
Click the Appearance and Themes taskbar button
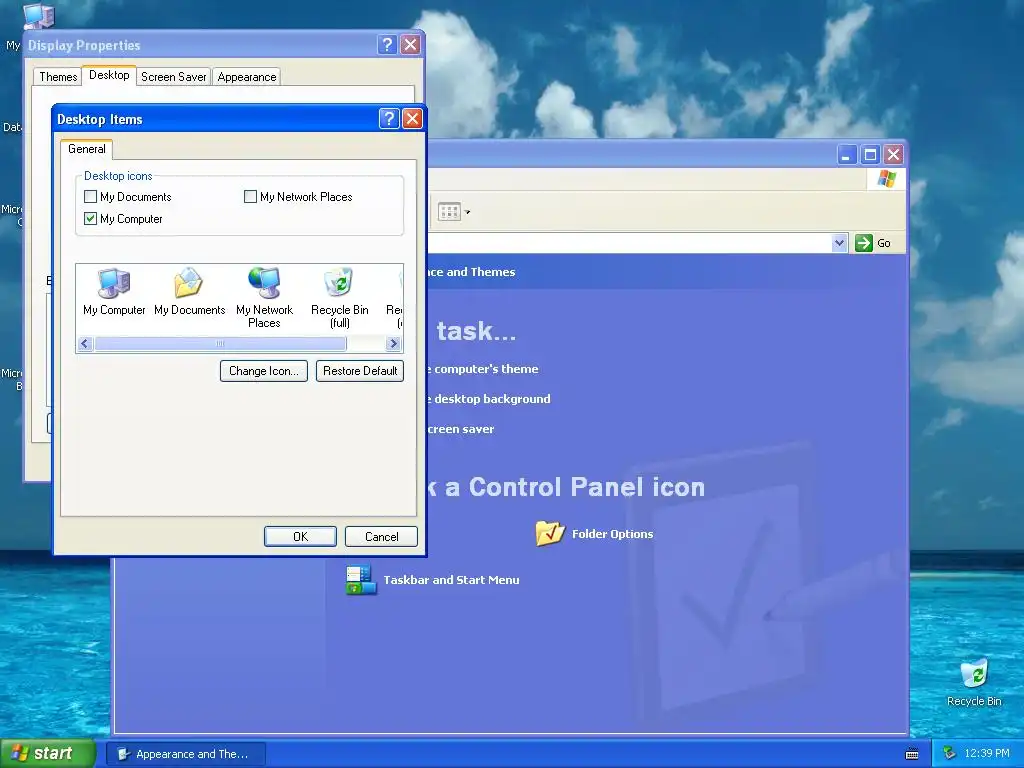click(186, 754)
